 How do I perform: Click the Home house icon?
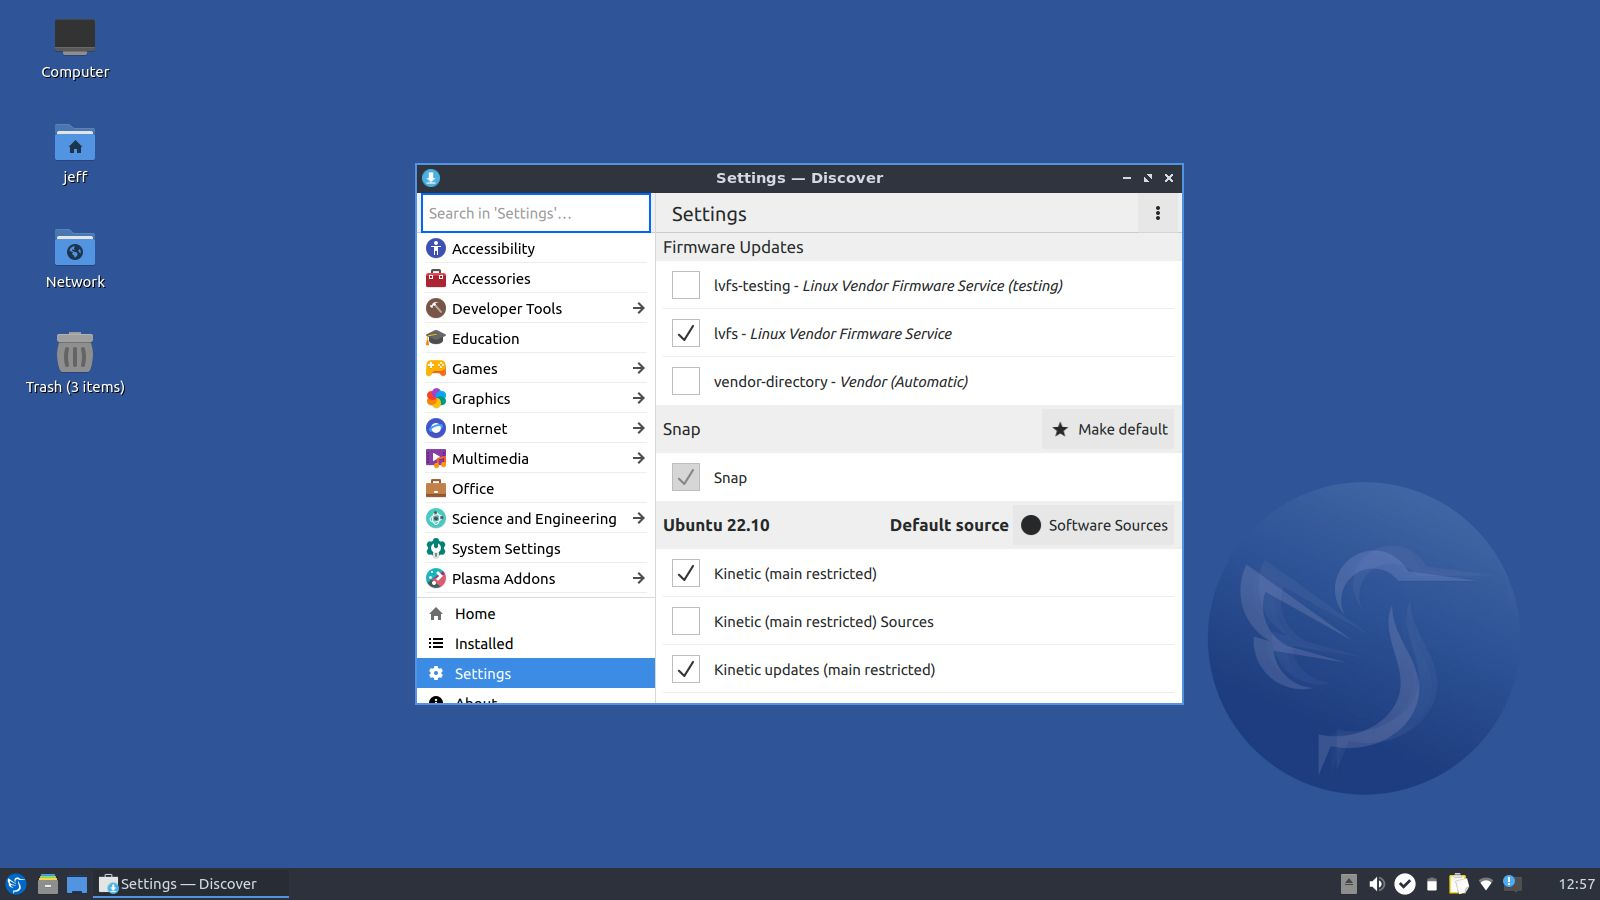coord(436,614)
